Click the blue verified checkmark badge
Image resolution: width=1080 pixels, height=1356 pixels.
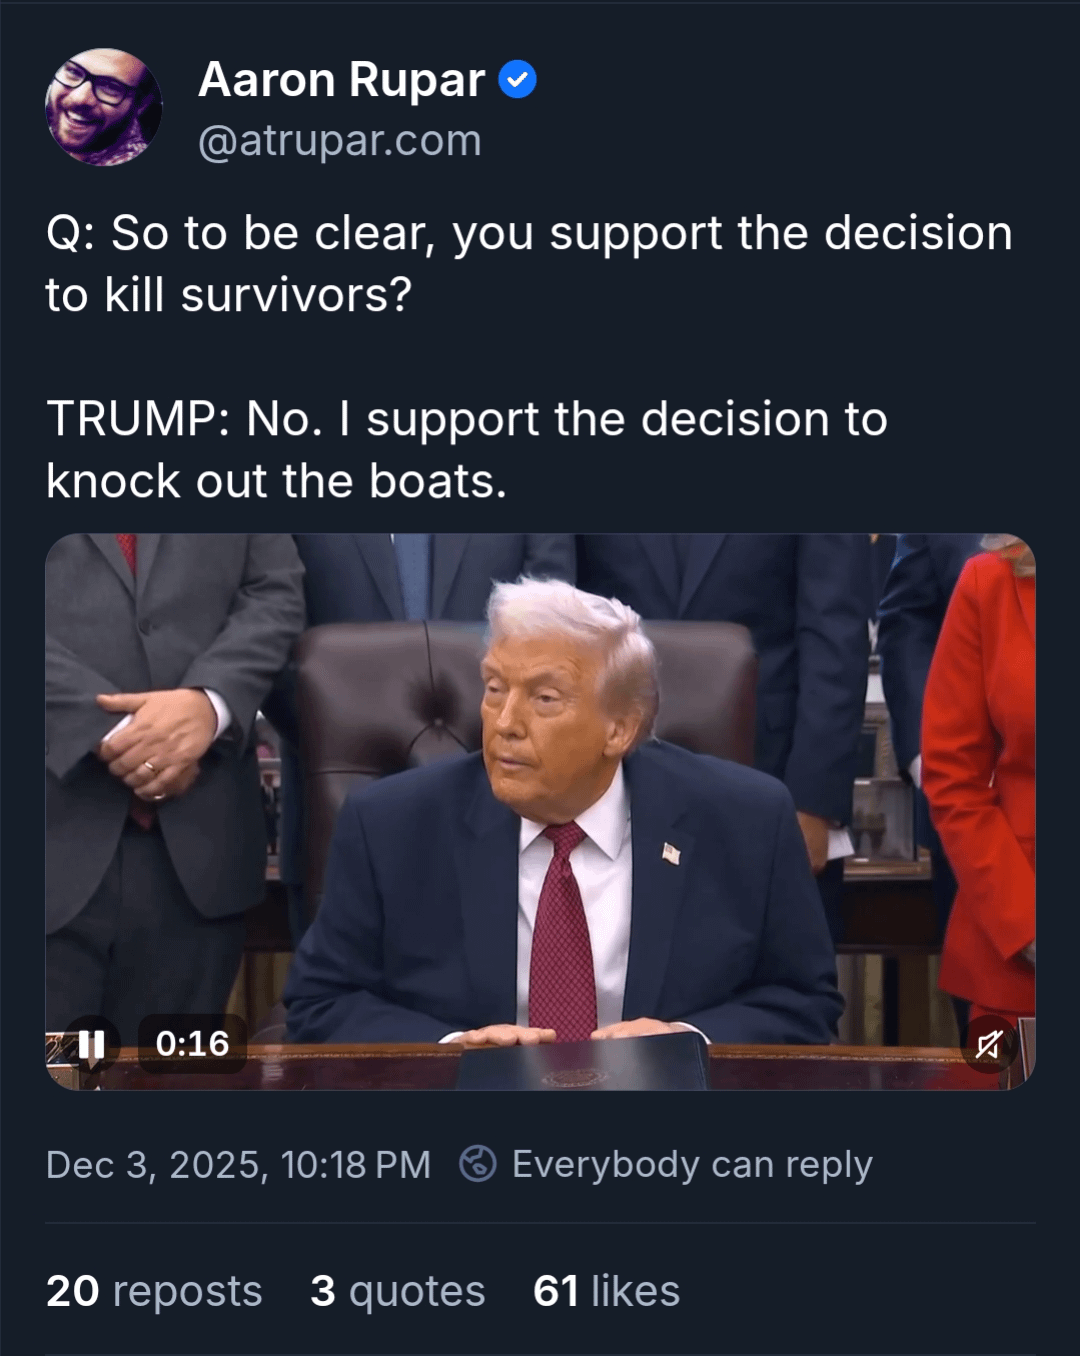point(517,80)
